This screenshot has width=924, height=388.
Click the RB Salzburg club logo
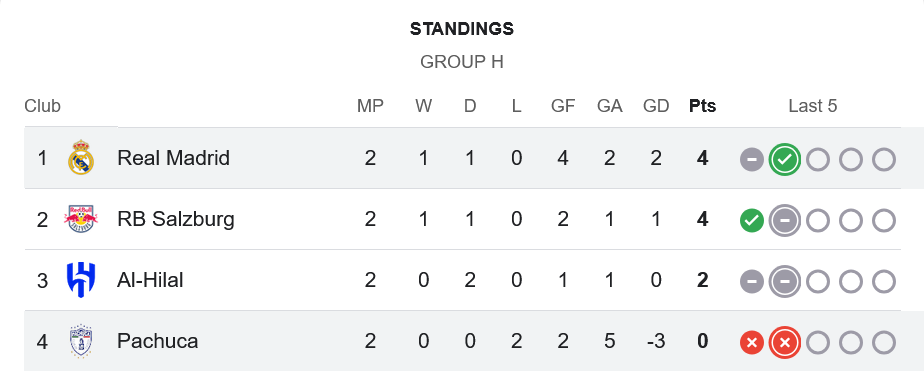coord(81,219)
